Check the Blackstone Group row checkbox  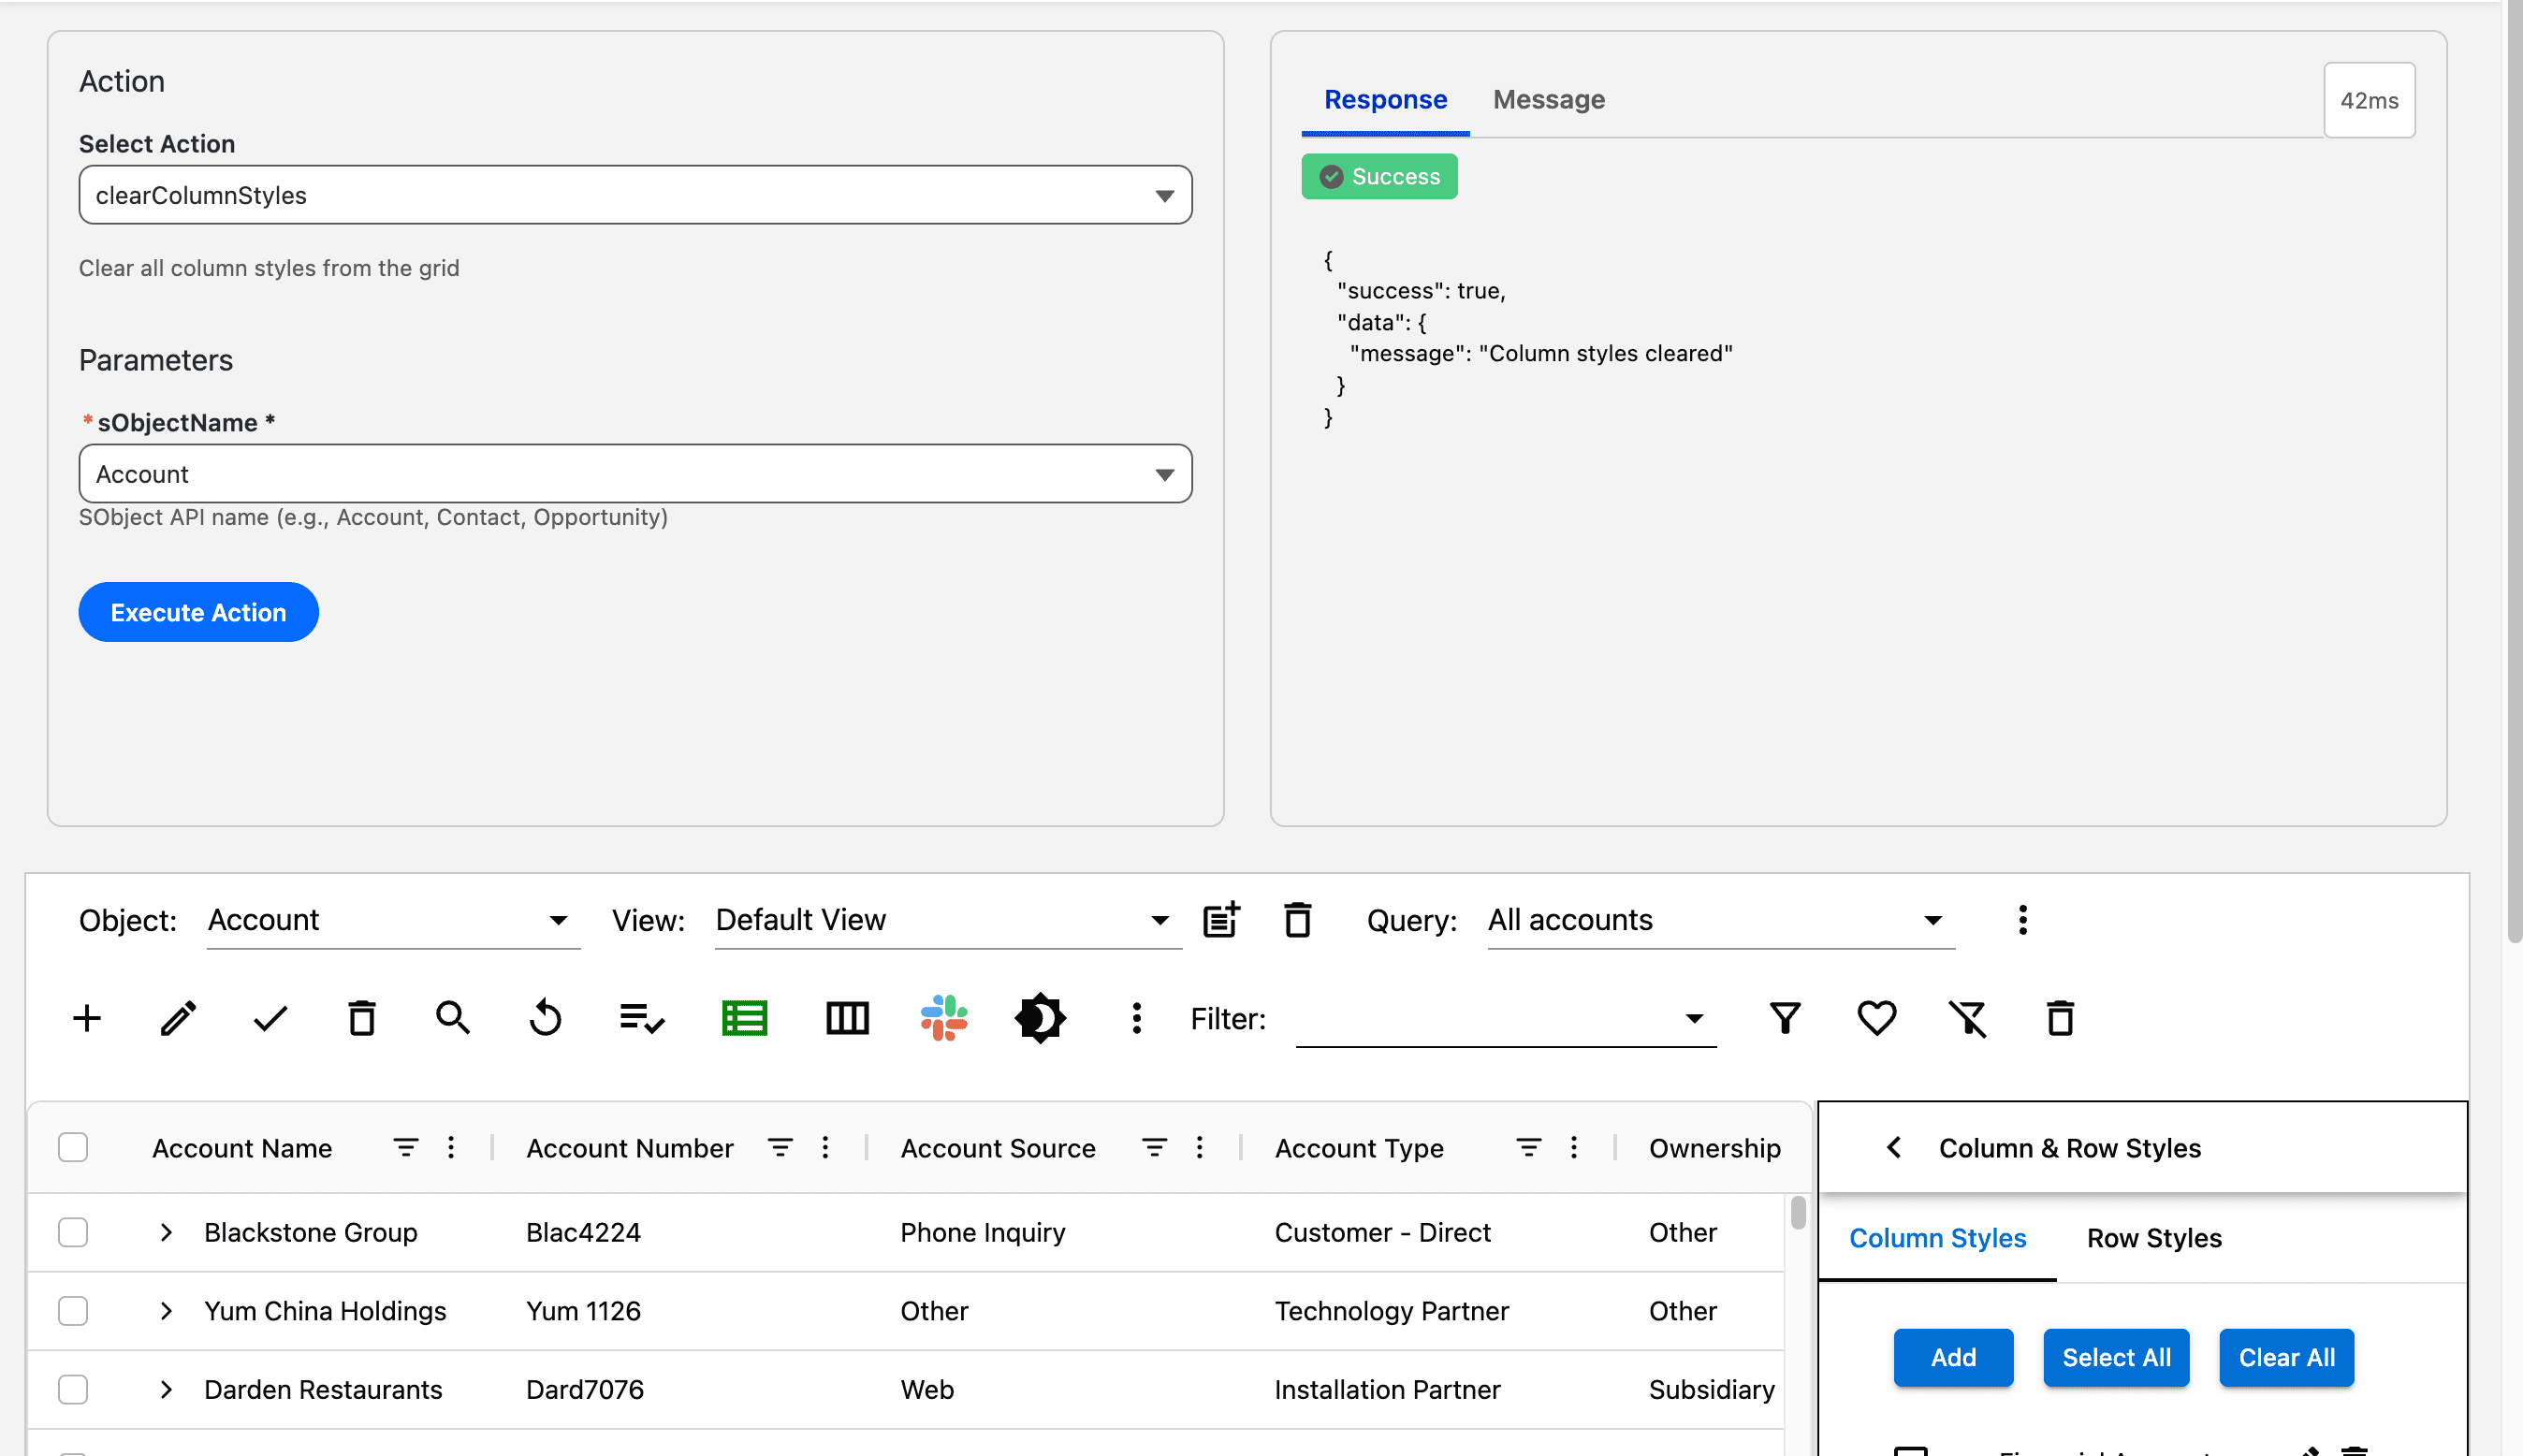[73, 1232]
